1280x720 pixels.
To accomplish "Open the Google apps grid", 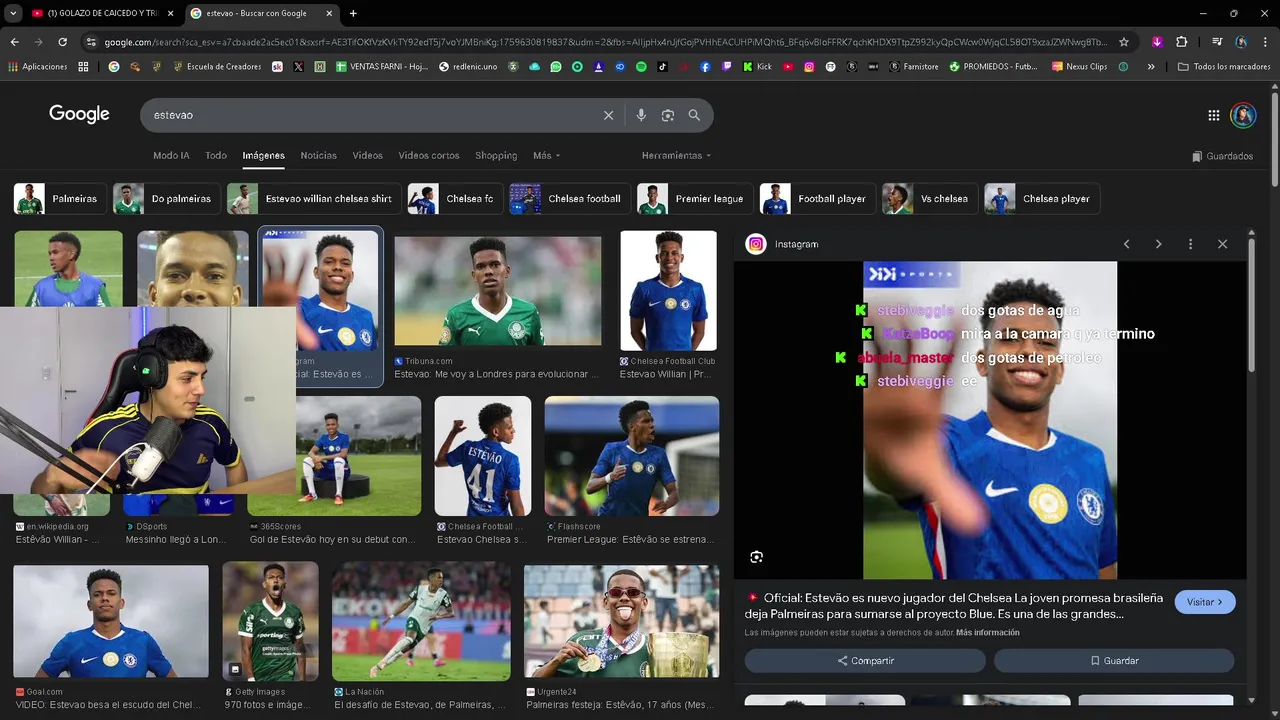I will (1214, 115).
